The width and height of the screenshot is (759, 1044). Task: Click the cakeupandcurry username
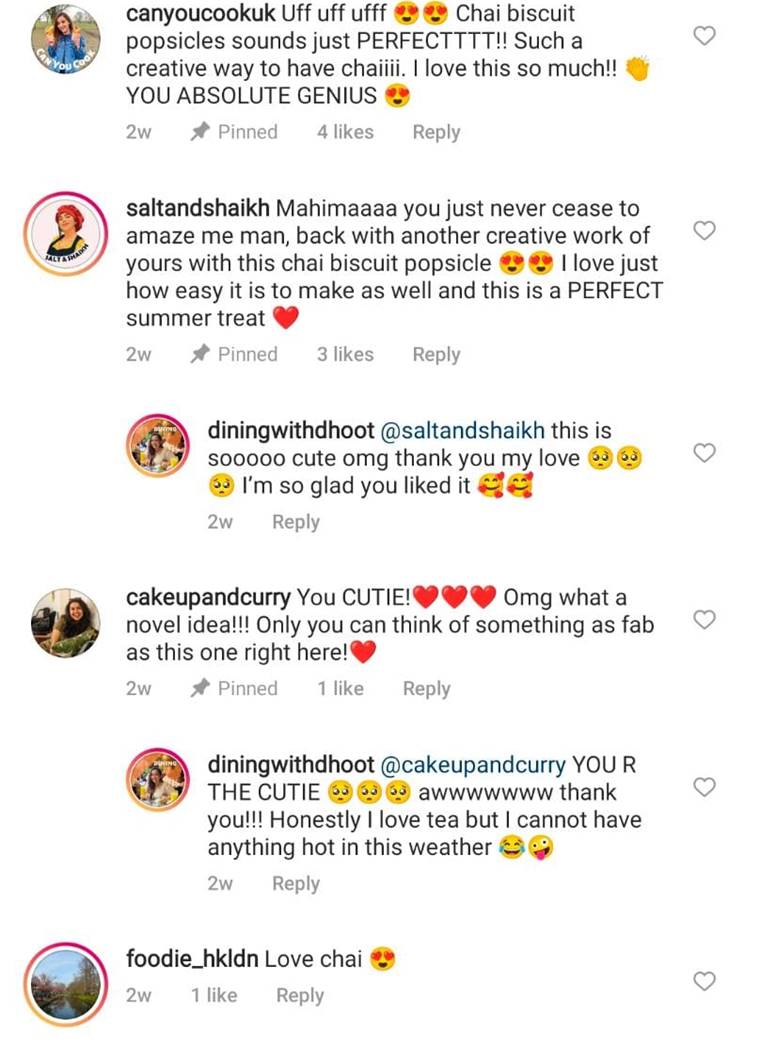click(208, 597)
